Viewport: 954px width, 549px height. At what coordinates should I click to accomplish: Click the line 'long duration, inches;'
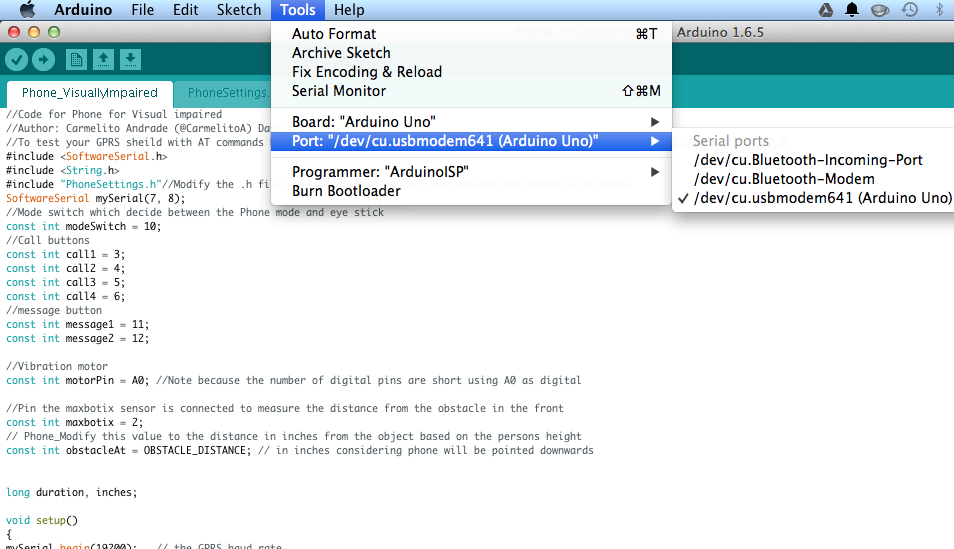coord(71,492)
